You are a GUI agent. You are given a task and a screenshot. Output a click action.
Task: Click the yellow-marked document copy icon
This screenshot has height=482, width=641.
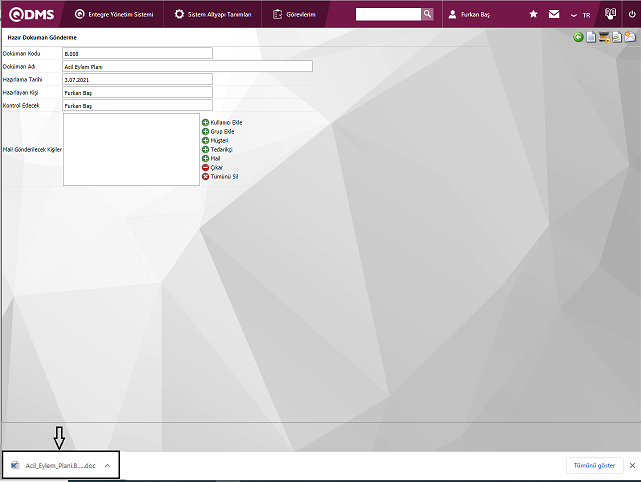(x=617, y=37)
